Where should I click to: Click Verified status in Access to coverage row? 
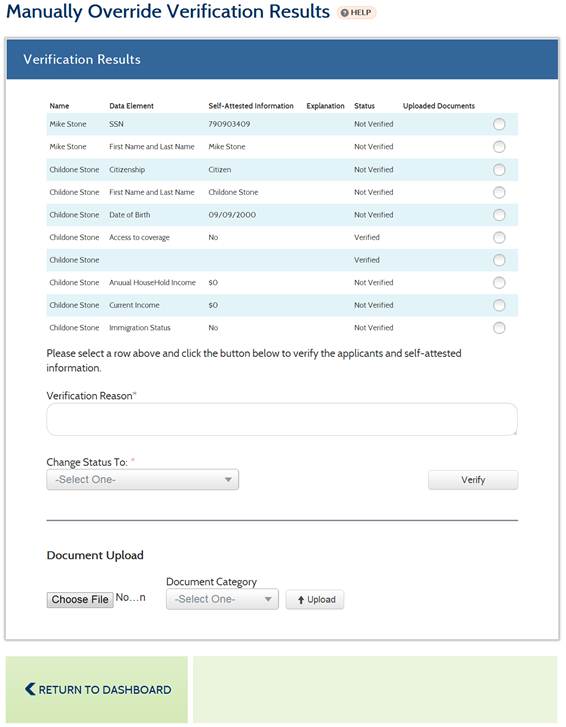(x=367, y=237)
